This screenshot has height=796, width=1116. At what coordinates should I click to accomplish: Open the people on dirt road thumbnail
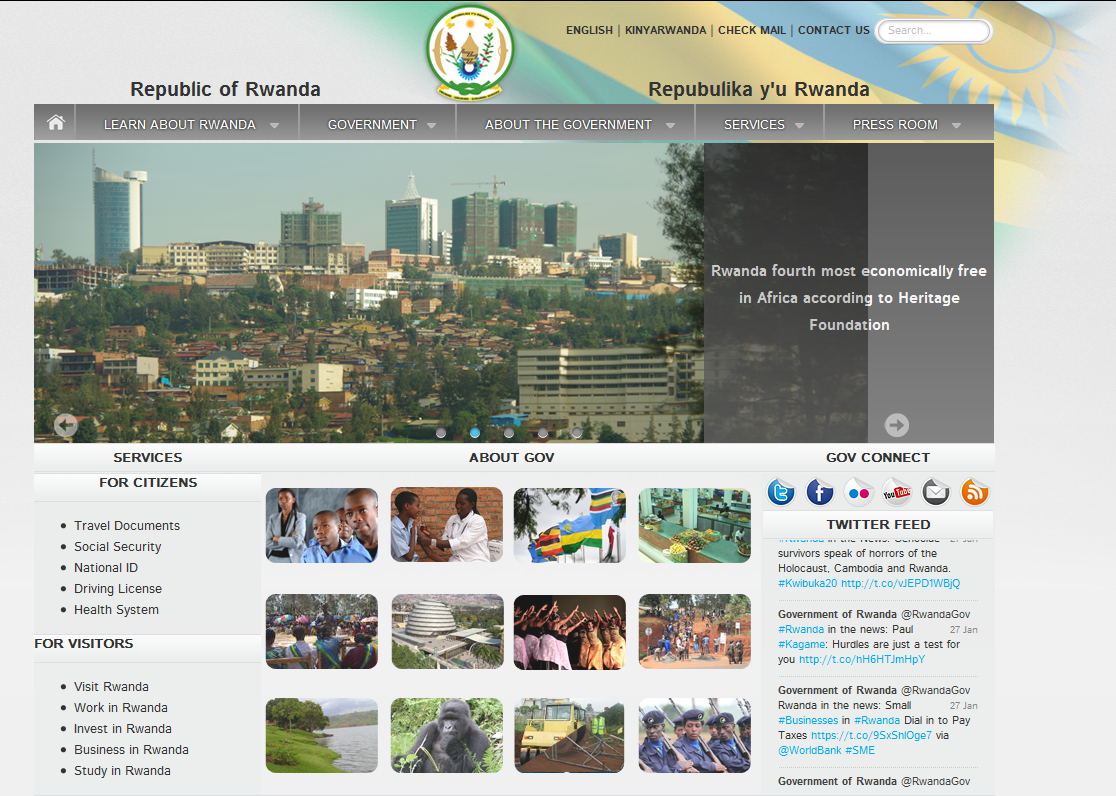pos(695,632)
